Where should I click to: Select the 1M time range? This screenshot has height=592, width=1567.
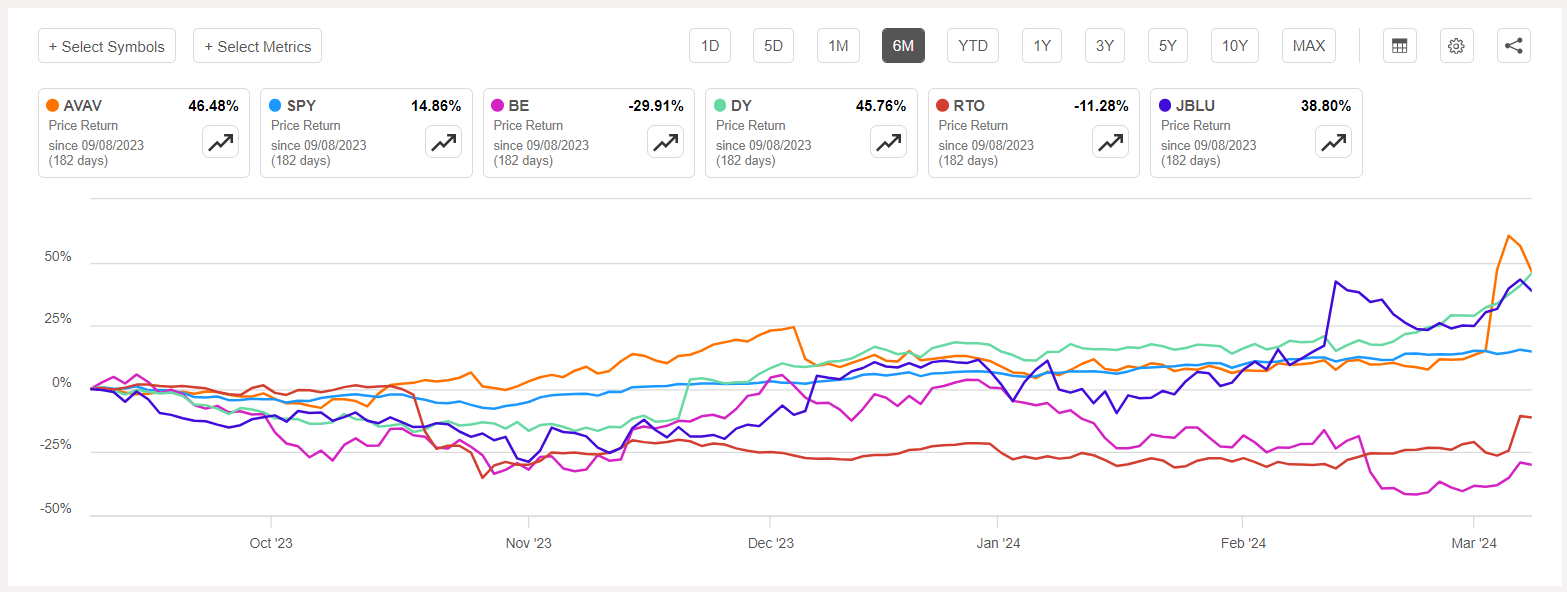coord(838,46)
